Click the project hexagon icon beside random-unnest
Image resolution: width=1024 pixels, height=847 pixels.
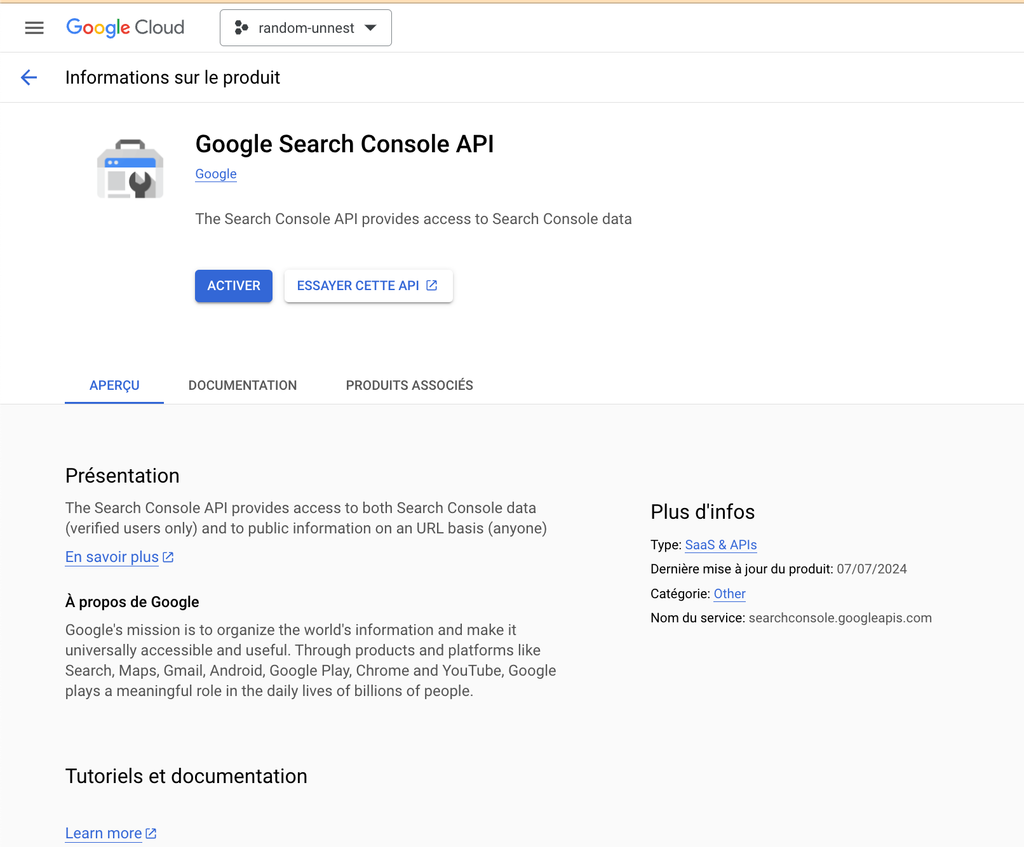[241, 27]
